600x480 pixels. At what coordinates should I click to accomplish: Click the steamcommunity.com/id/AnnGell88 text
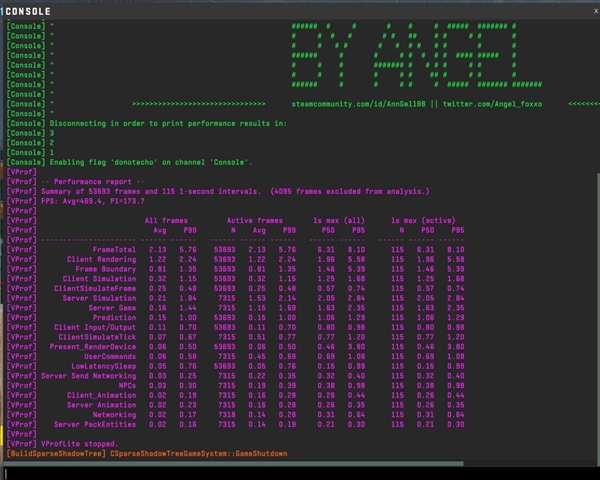[x=358, y=104]
